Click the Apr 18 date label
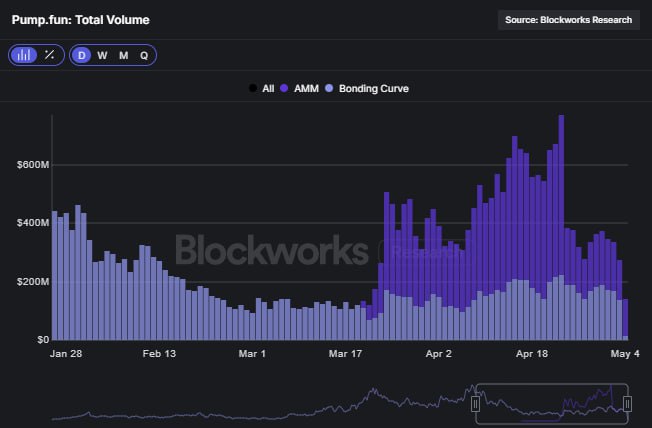Screen dimensions: 652x428 coord(532,354)
